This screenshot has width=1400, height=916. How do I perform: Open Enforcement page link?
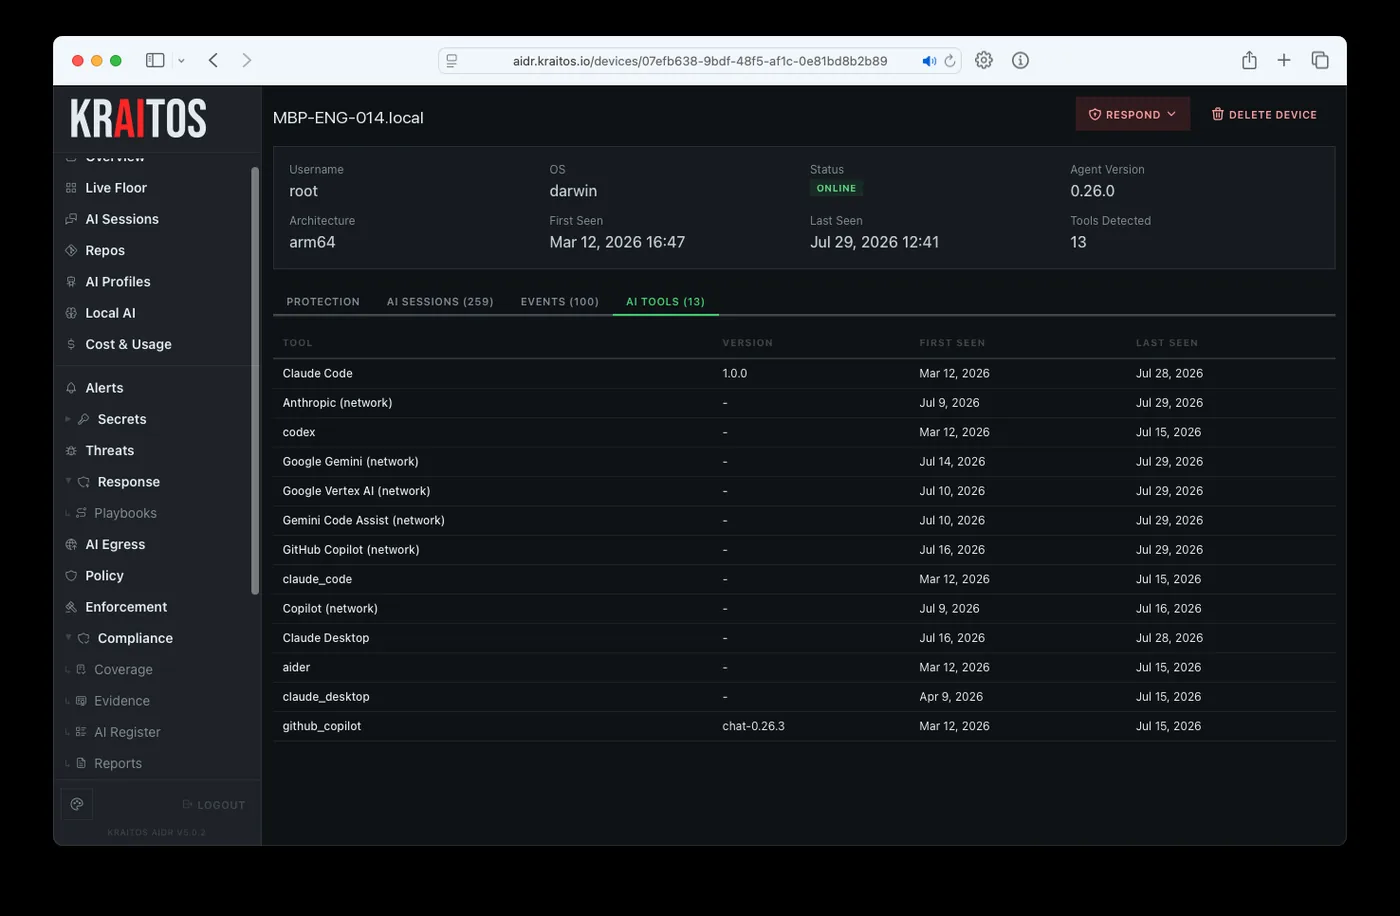126,607
